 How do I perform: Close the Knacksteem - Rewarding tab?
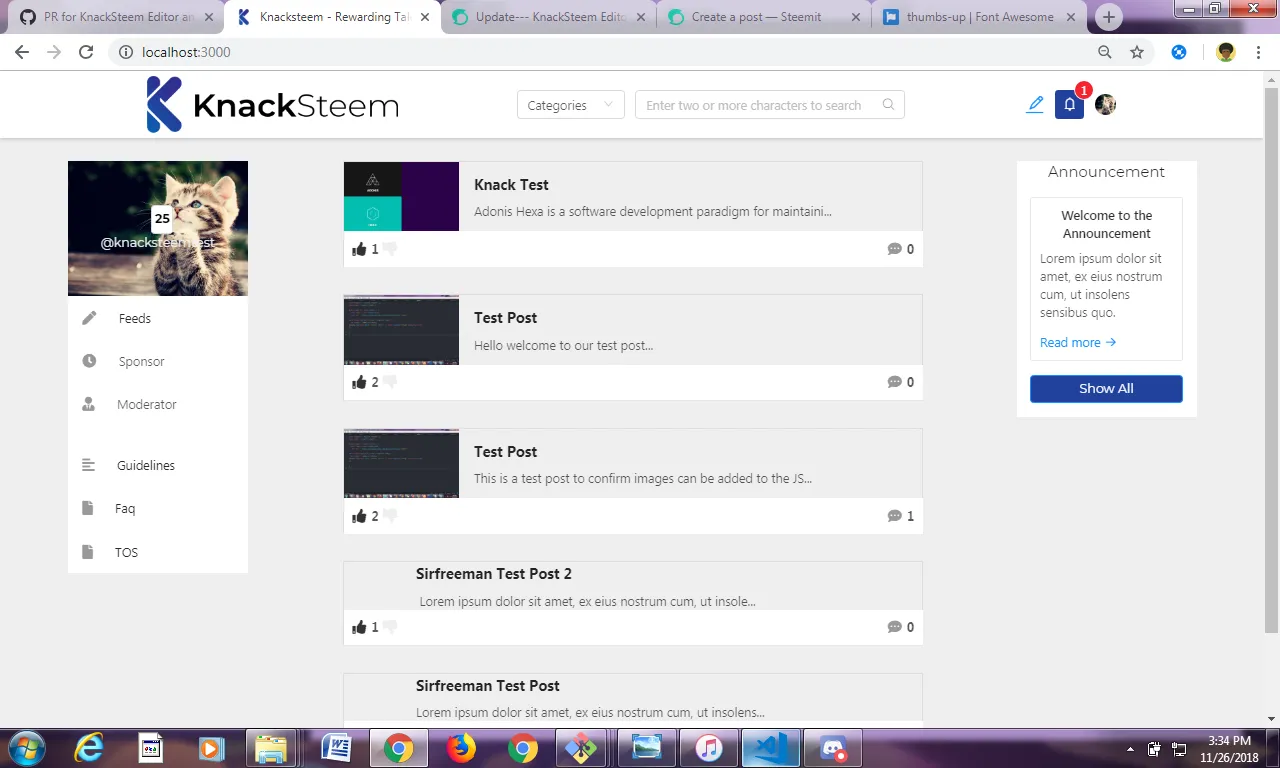click(x=423, y=17)
